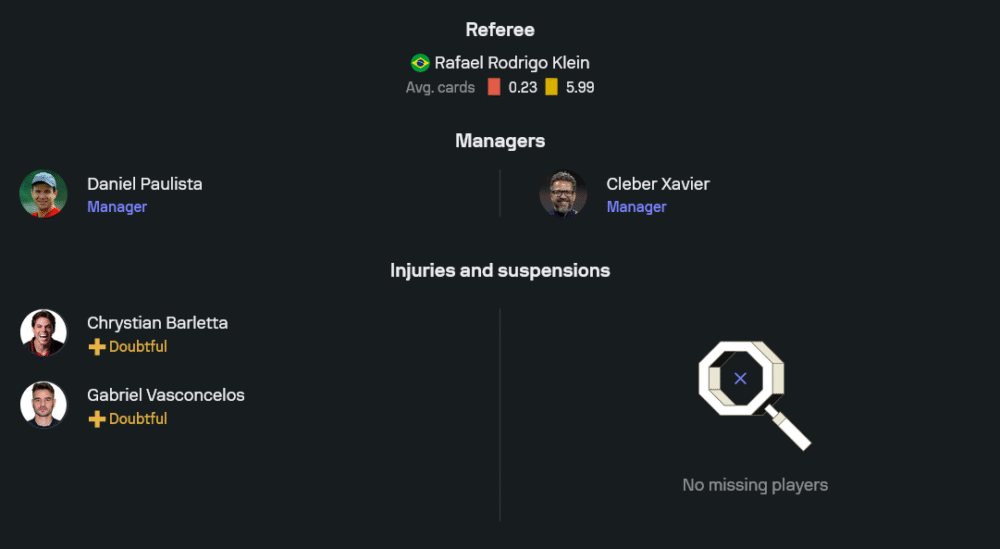Screen dimensions: 1000x549
Task: Click the Cleber Xavier name link
Action: pos(658,184)
